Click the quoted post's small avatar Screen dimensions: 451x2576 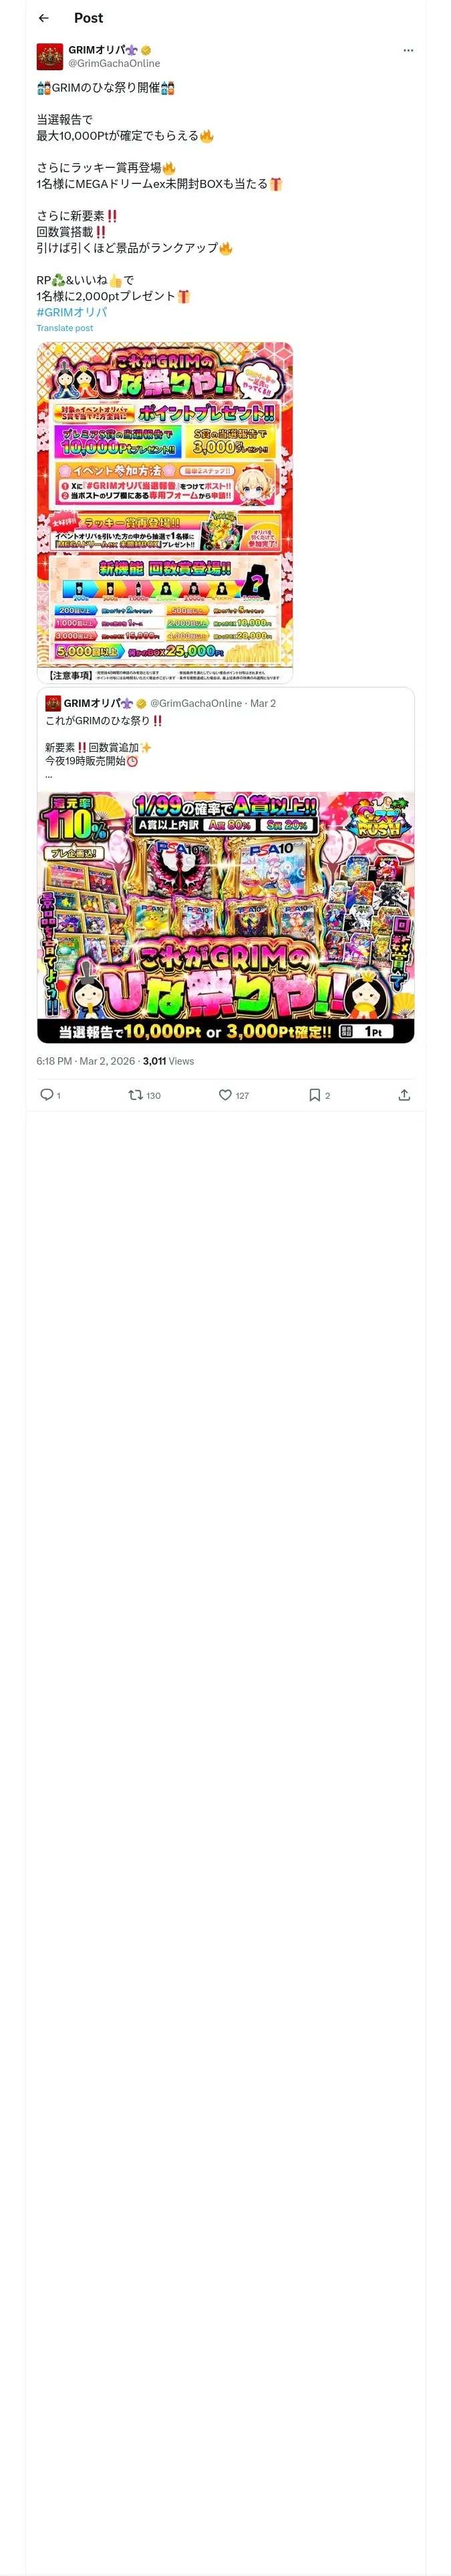pos(53,703)
